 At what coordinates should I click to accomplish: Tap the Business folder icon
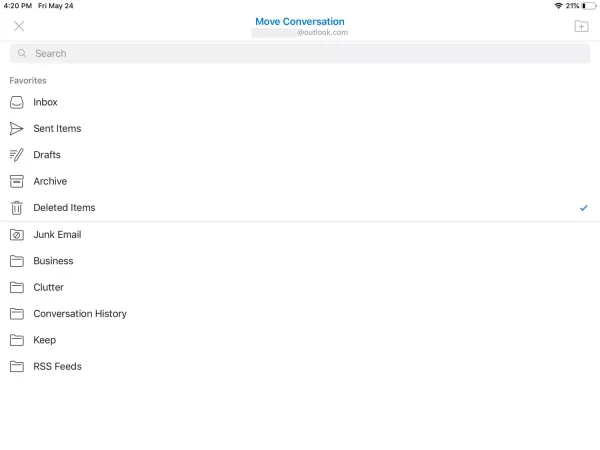pos(16,261)
